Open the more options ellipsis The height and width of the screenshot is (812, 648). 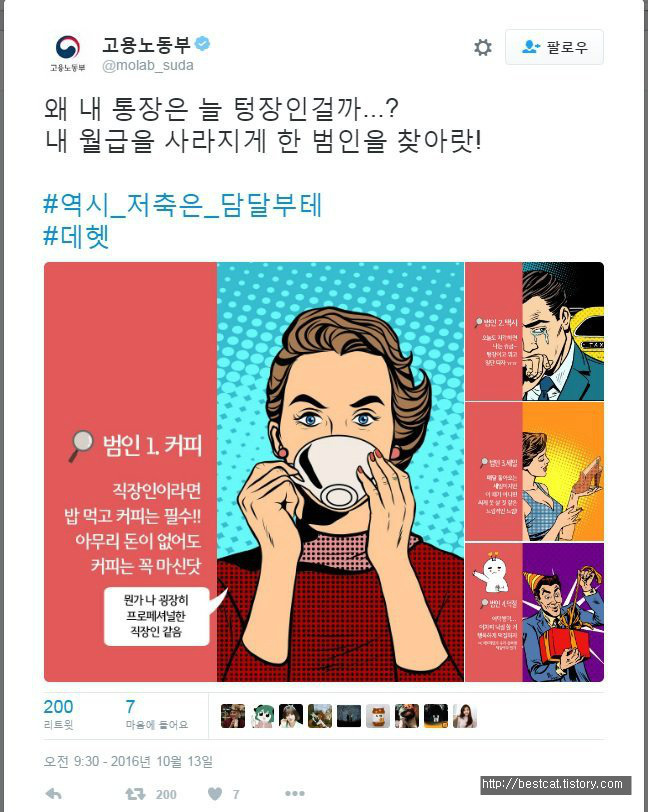pyautogui.click(x=295, y=793)
